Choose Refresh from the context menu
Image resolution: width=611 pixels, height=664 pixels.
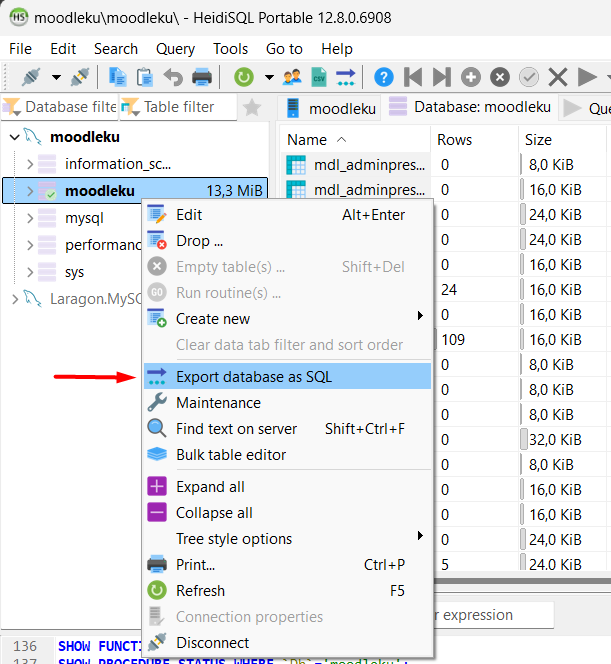(x=287, y=591)
